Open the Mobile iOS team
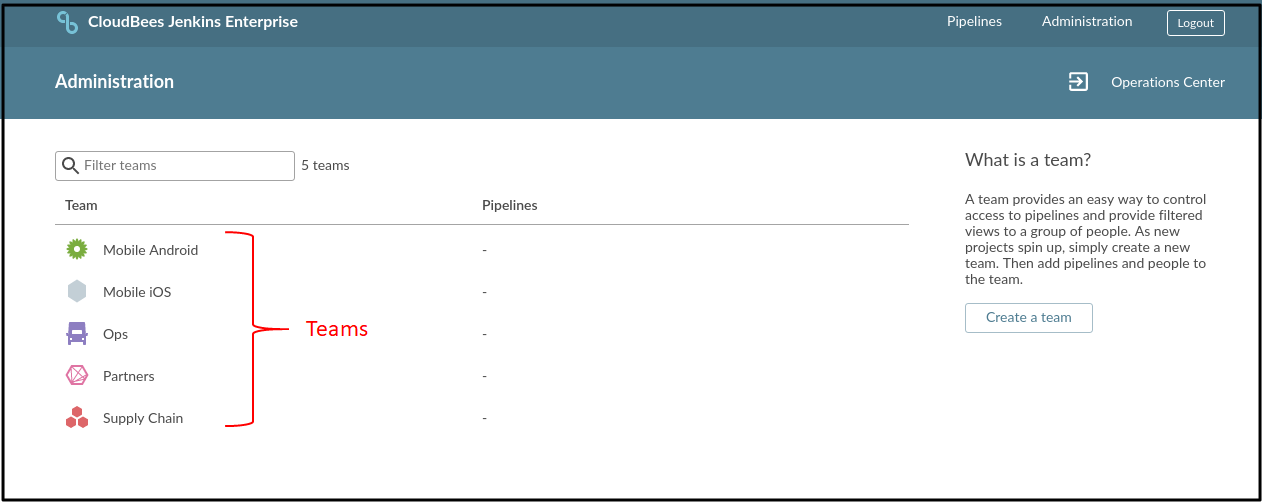The width and height of the screenshot is (1262, 502). click(137, 292)
